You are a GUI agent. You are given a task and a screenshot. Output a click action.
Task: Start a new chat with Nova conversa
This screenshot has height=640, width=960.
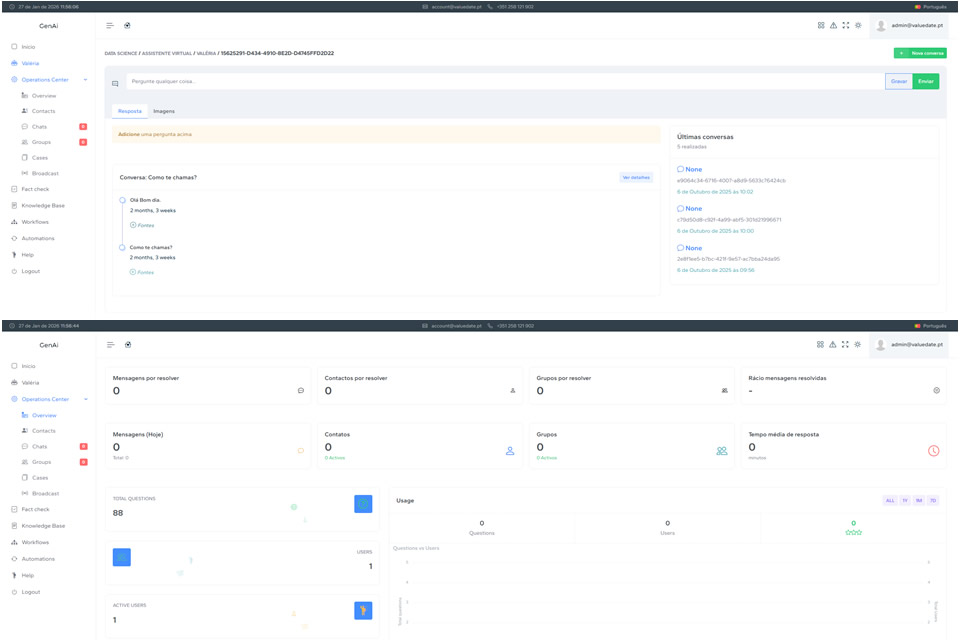click(920, 53)
